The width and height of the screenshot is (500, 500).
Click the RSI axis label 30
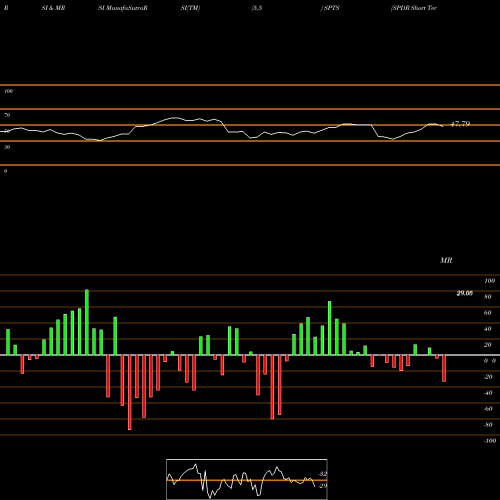point(7,147)
